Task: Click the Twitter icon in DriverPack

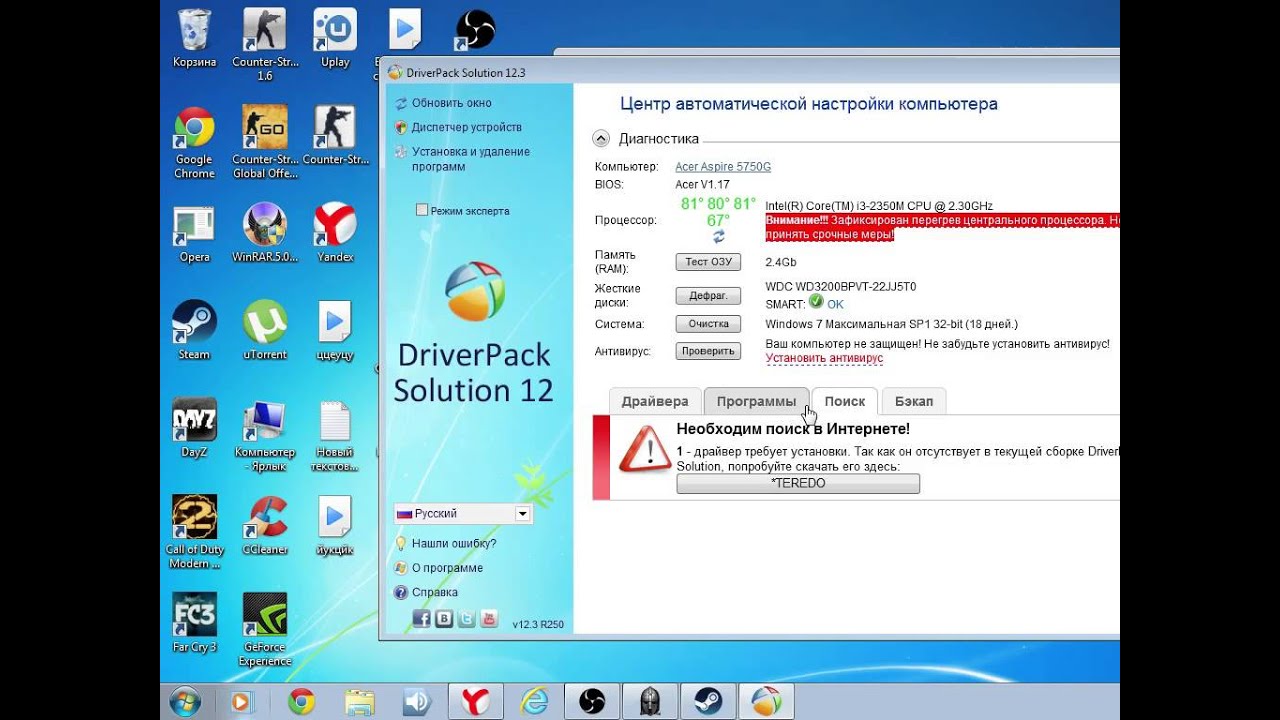Action: pyautogui.click(x=466, y=619)
